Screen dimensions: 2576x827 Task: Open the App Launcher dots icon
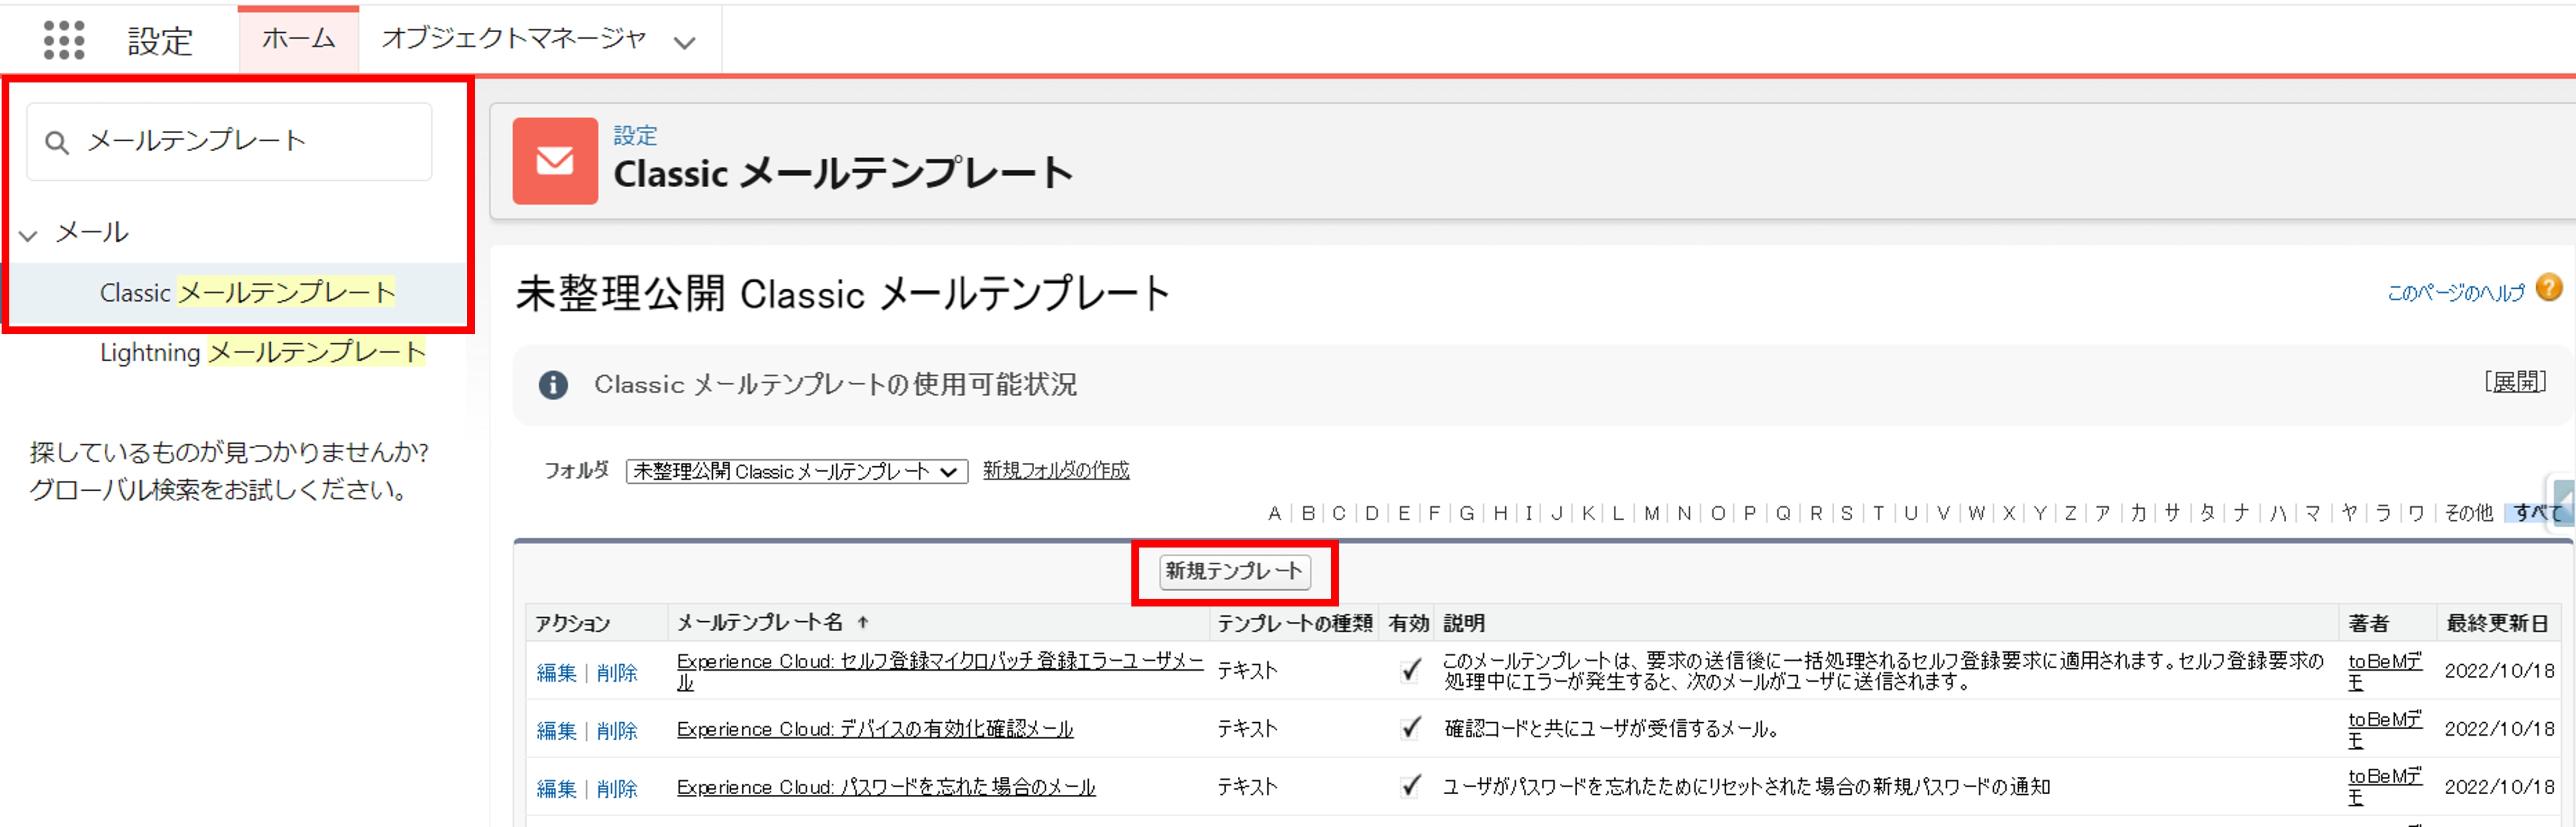click(x=64, y=41)
